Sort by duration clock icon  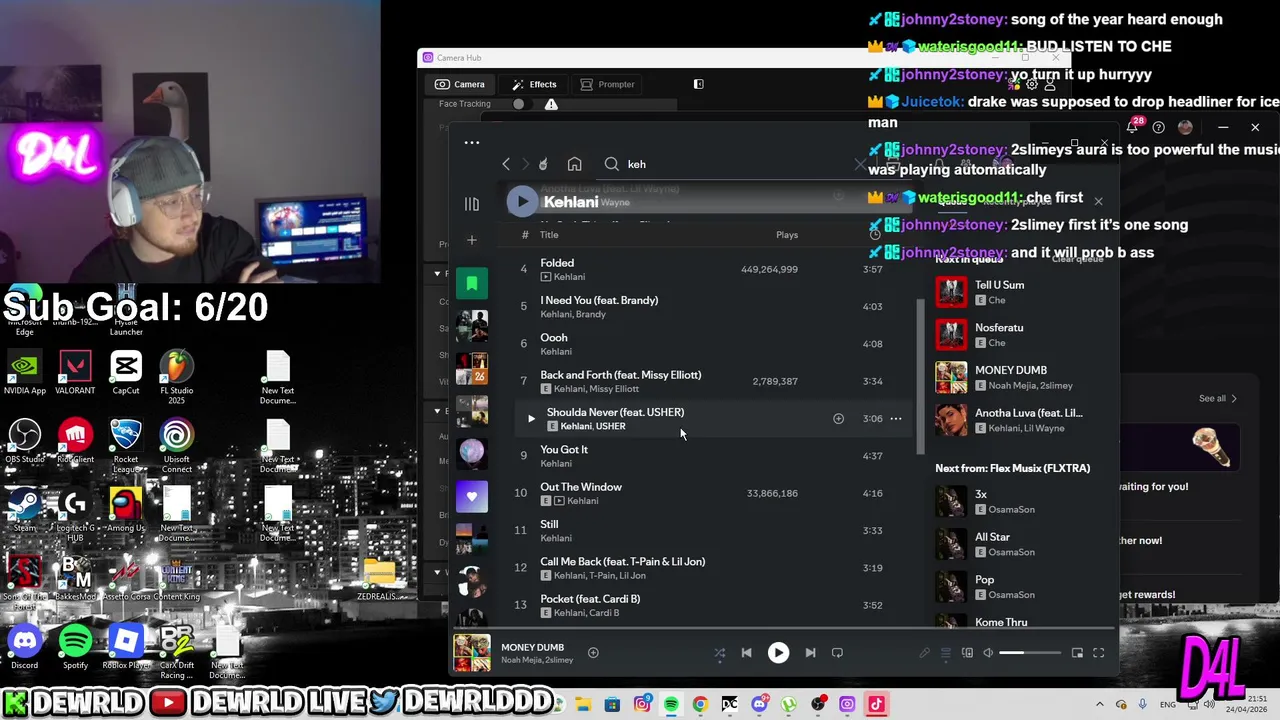point(874,235)
